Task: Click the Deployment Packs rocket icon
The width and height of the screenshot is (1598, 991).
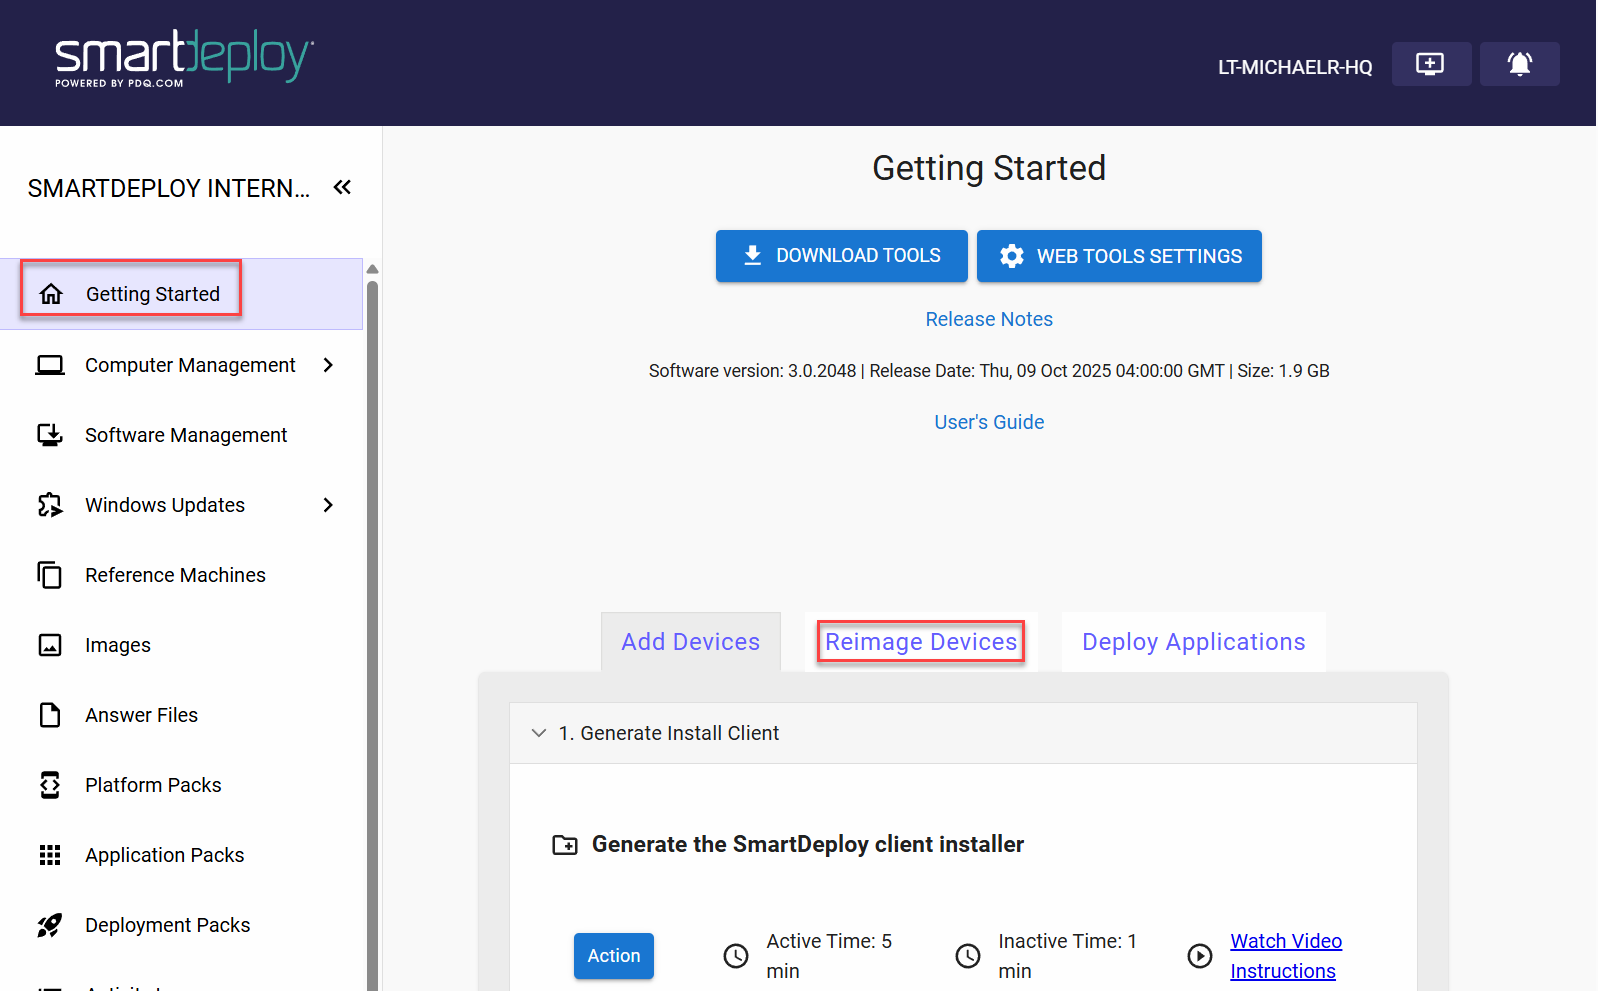Action: click(x=50, y=925)
